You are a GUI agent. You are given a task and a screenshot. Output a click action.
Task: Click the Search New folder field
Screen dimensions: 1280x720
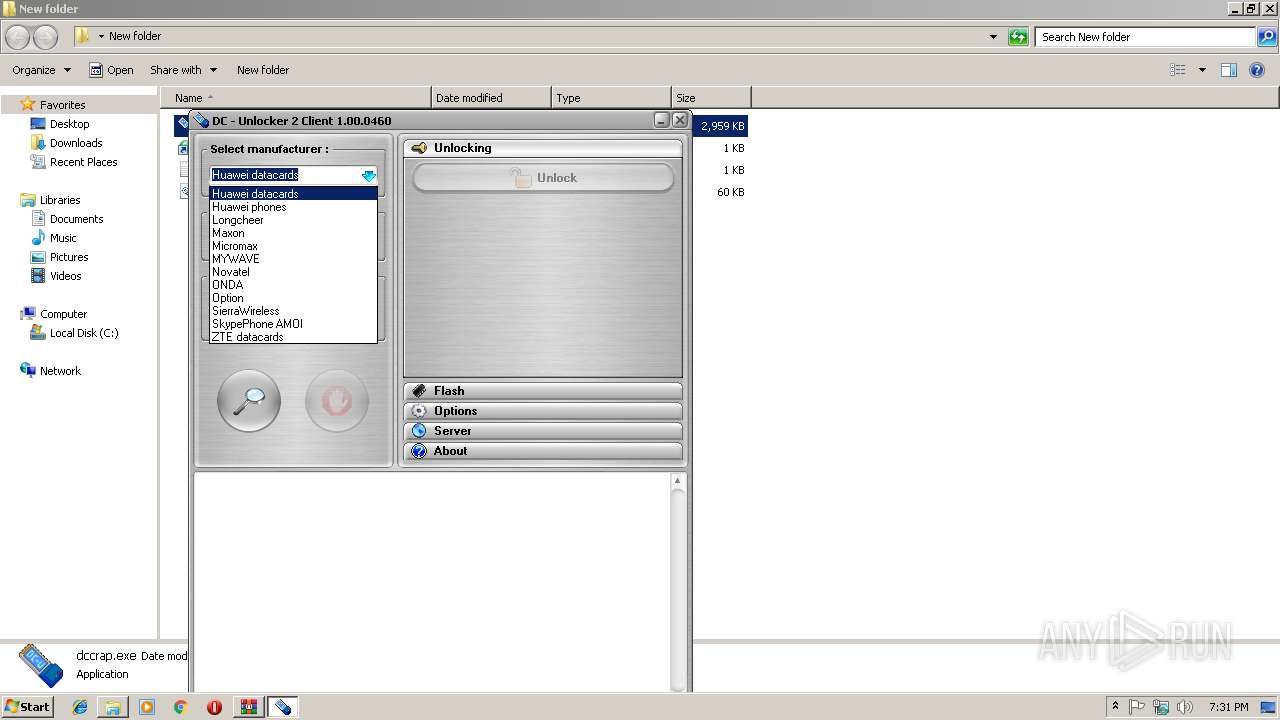pyautogui.click(x=1146, y=37)
